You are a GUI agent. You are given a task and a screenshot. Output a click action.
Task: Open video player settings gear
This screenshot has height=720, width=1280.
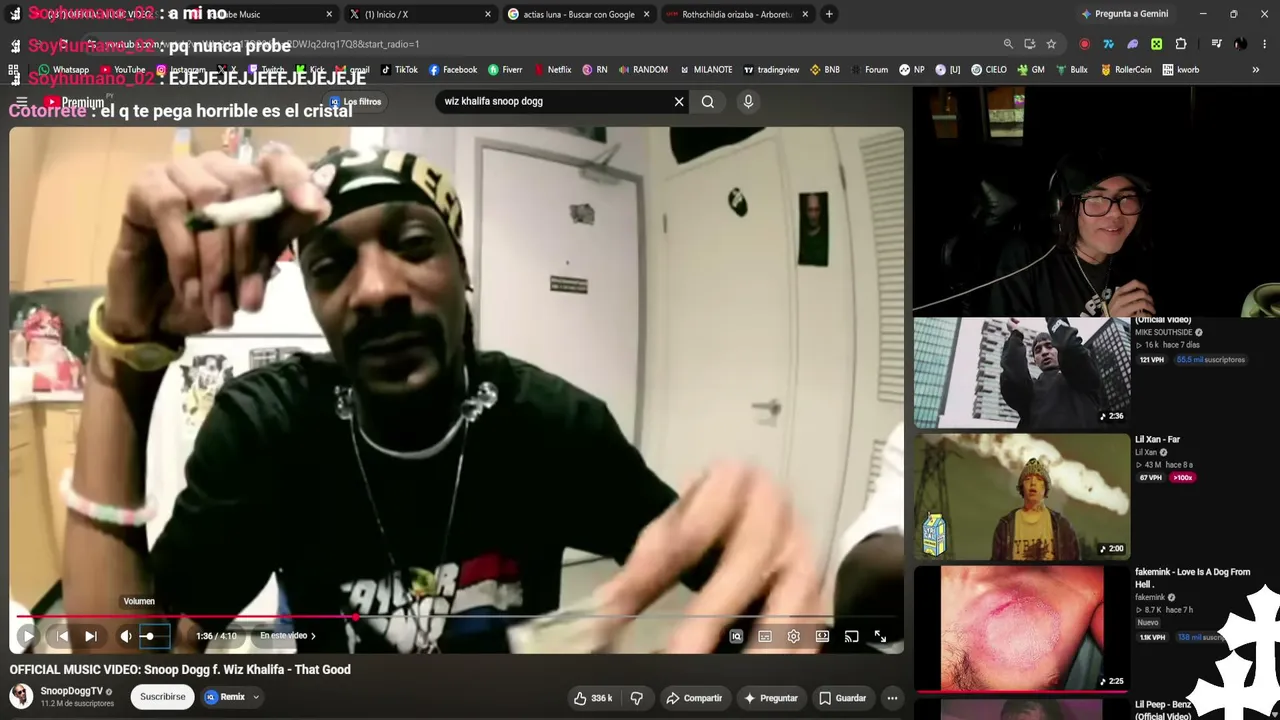[793, 636]
